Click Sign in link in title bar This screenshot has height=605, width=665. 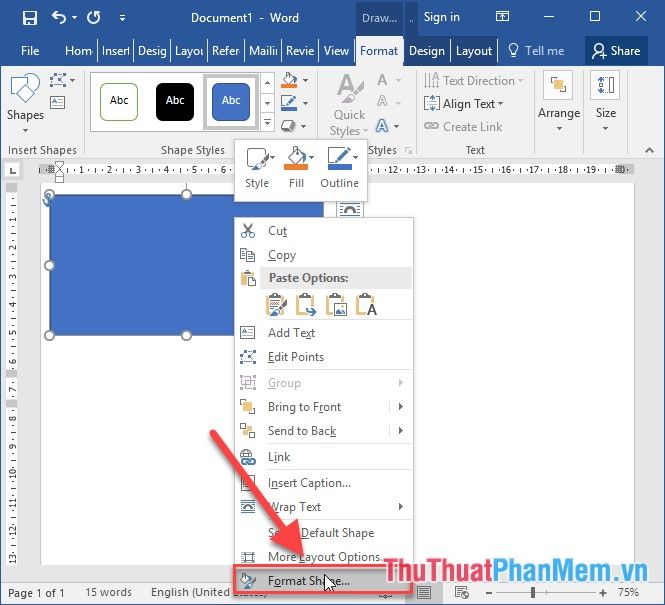tap(441, 17)
